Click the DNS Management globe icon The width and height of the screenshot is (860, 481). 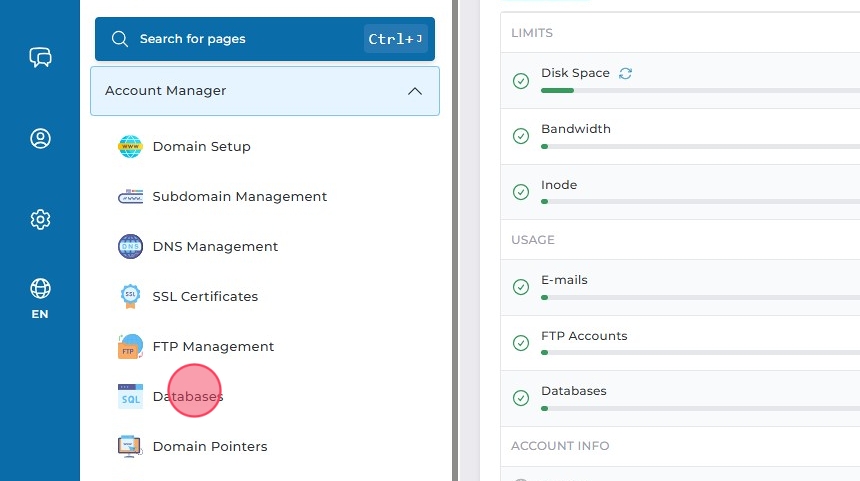click(x=130, y=247)
